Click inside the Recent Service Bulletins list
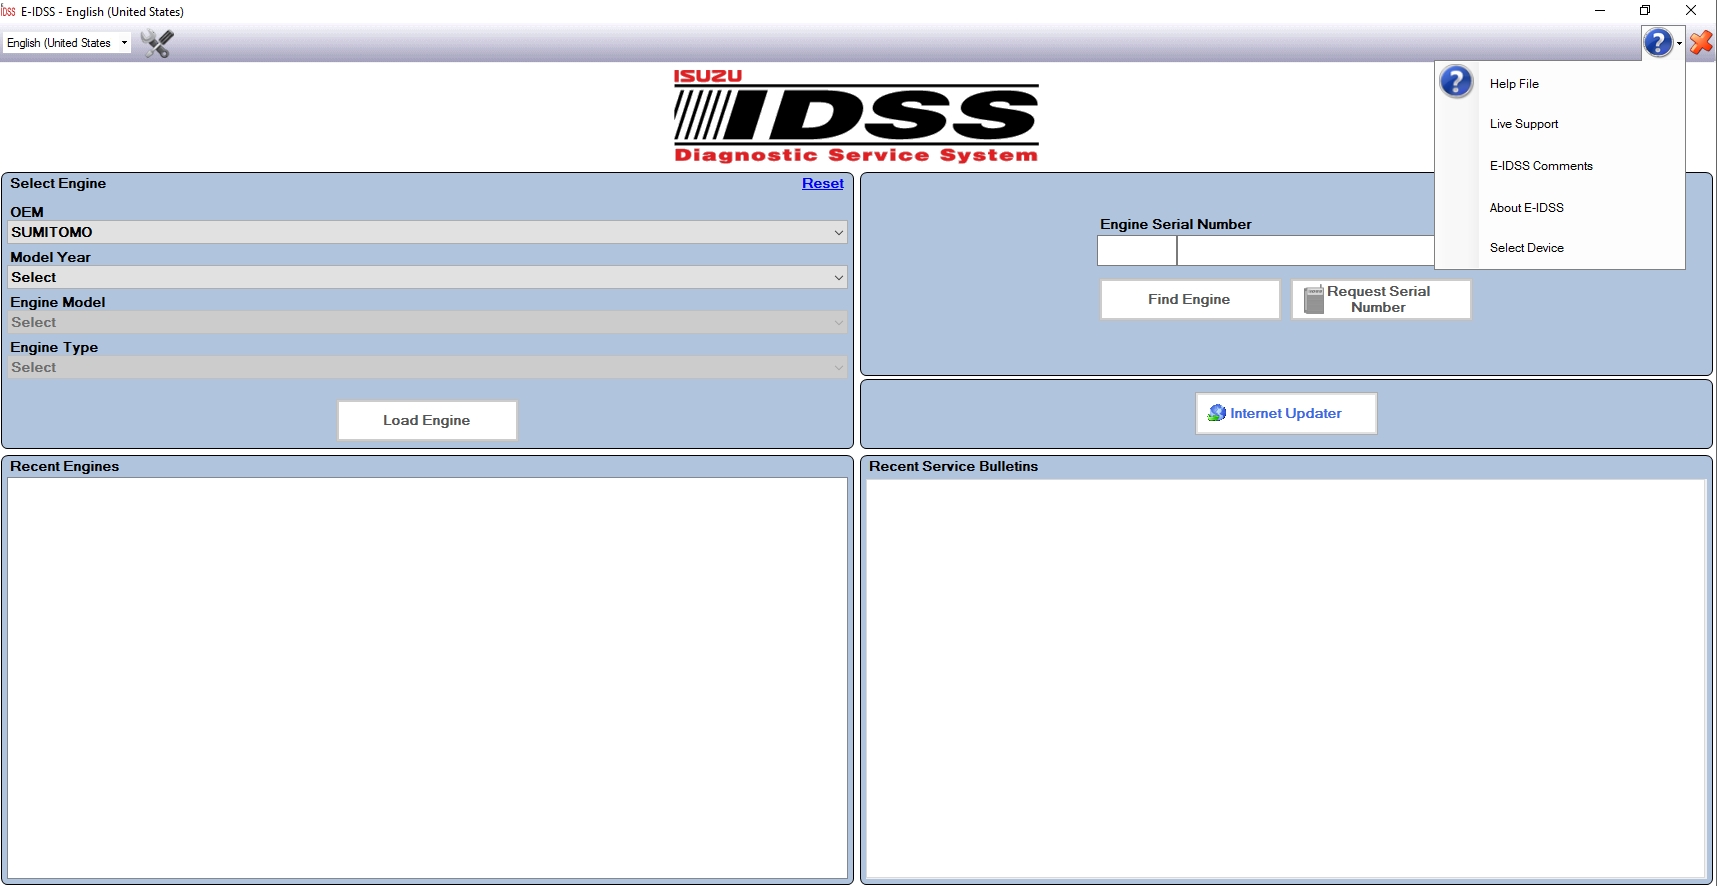1717x886 pixels. click(x=1286, y=678)
